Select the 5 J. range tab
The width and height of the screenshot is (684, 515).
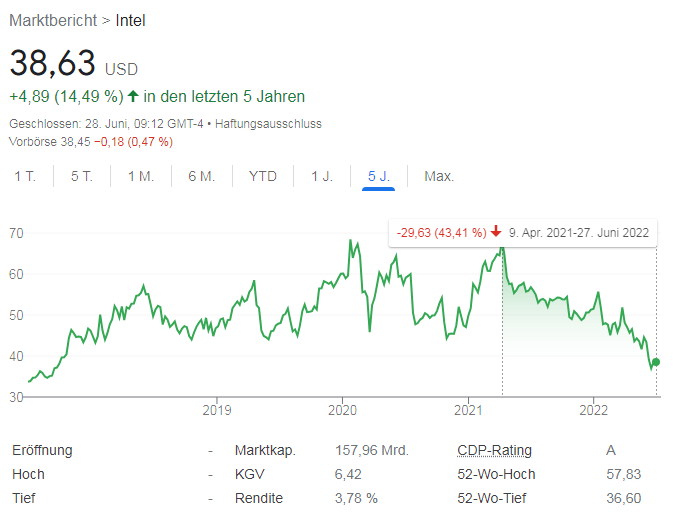point(379,176)
